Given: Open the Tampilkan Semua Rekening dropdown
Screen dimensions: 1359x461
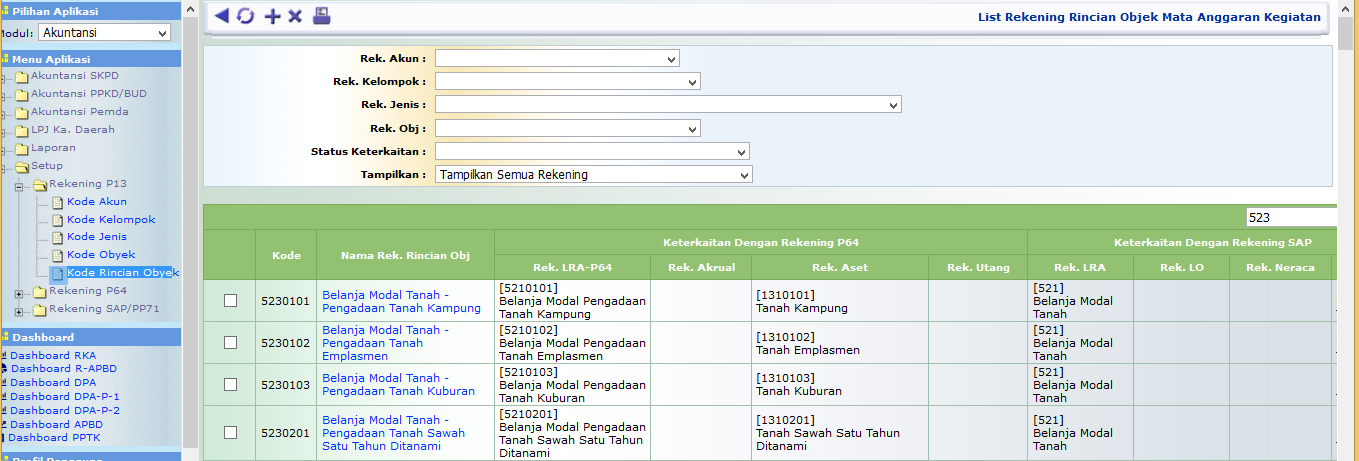Looking at the screenshot, I should click(x=593, y=175).
